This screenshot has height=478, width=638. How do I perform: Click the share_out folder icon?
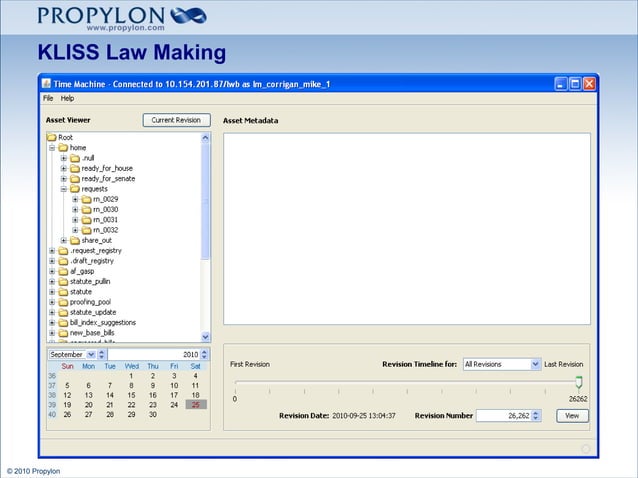[75, 240]
